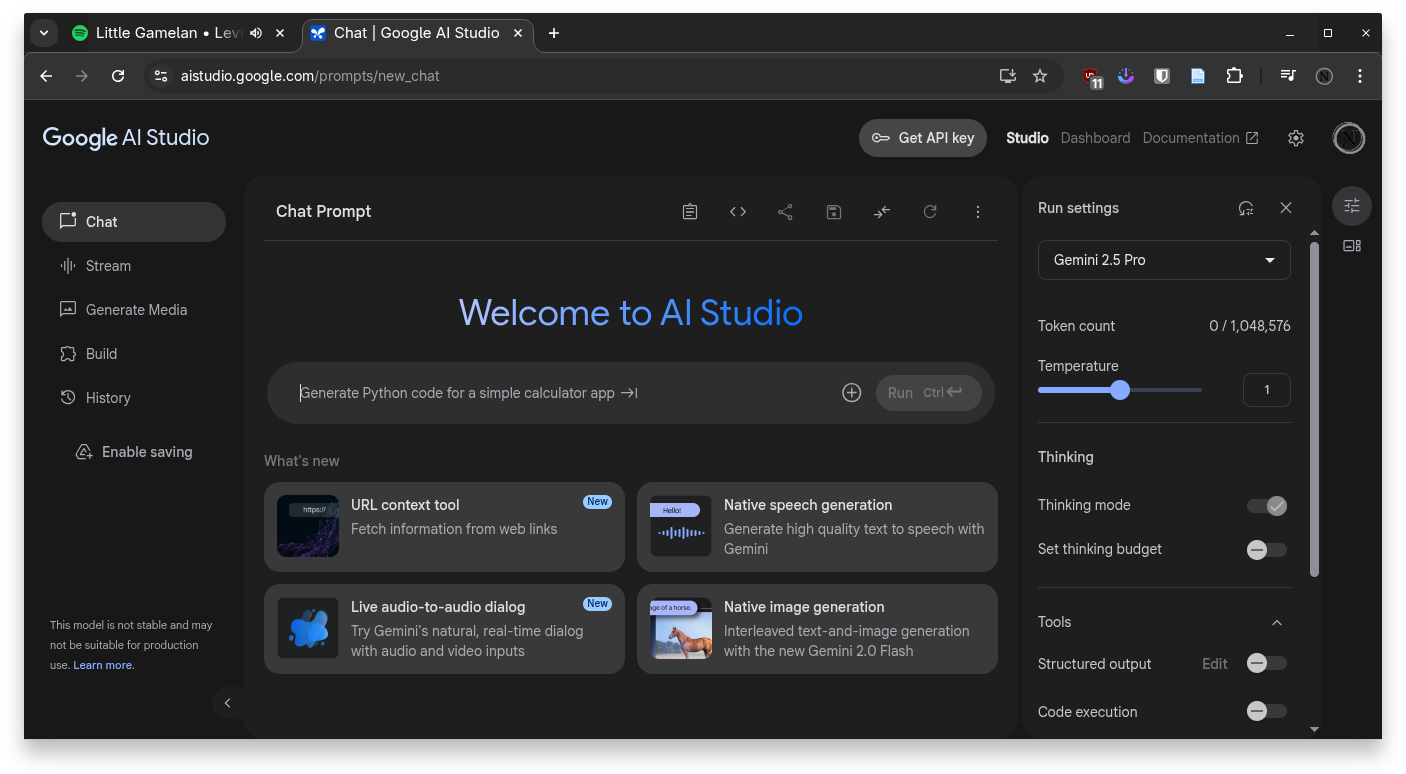Bookmark this page with the star icon

[x=1040, y=76]
